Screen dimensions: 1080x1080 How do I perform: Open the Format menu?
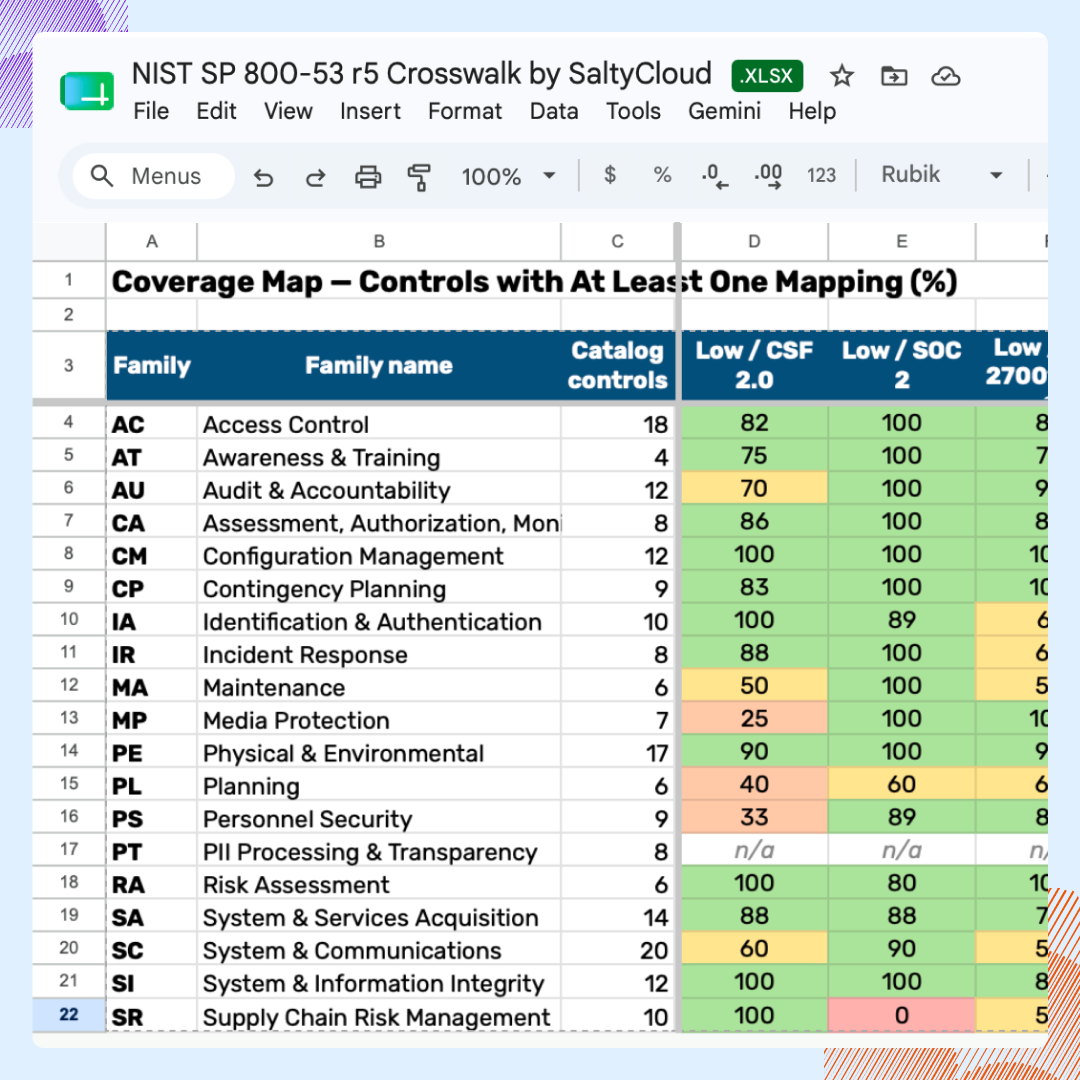(465, 111)
